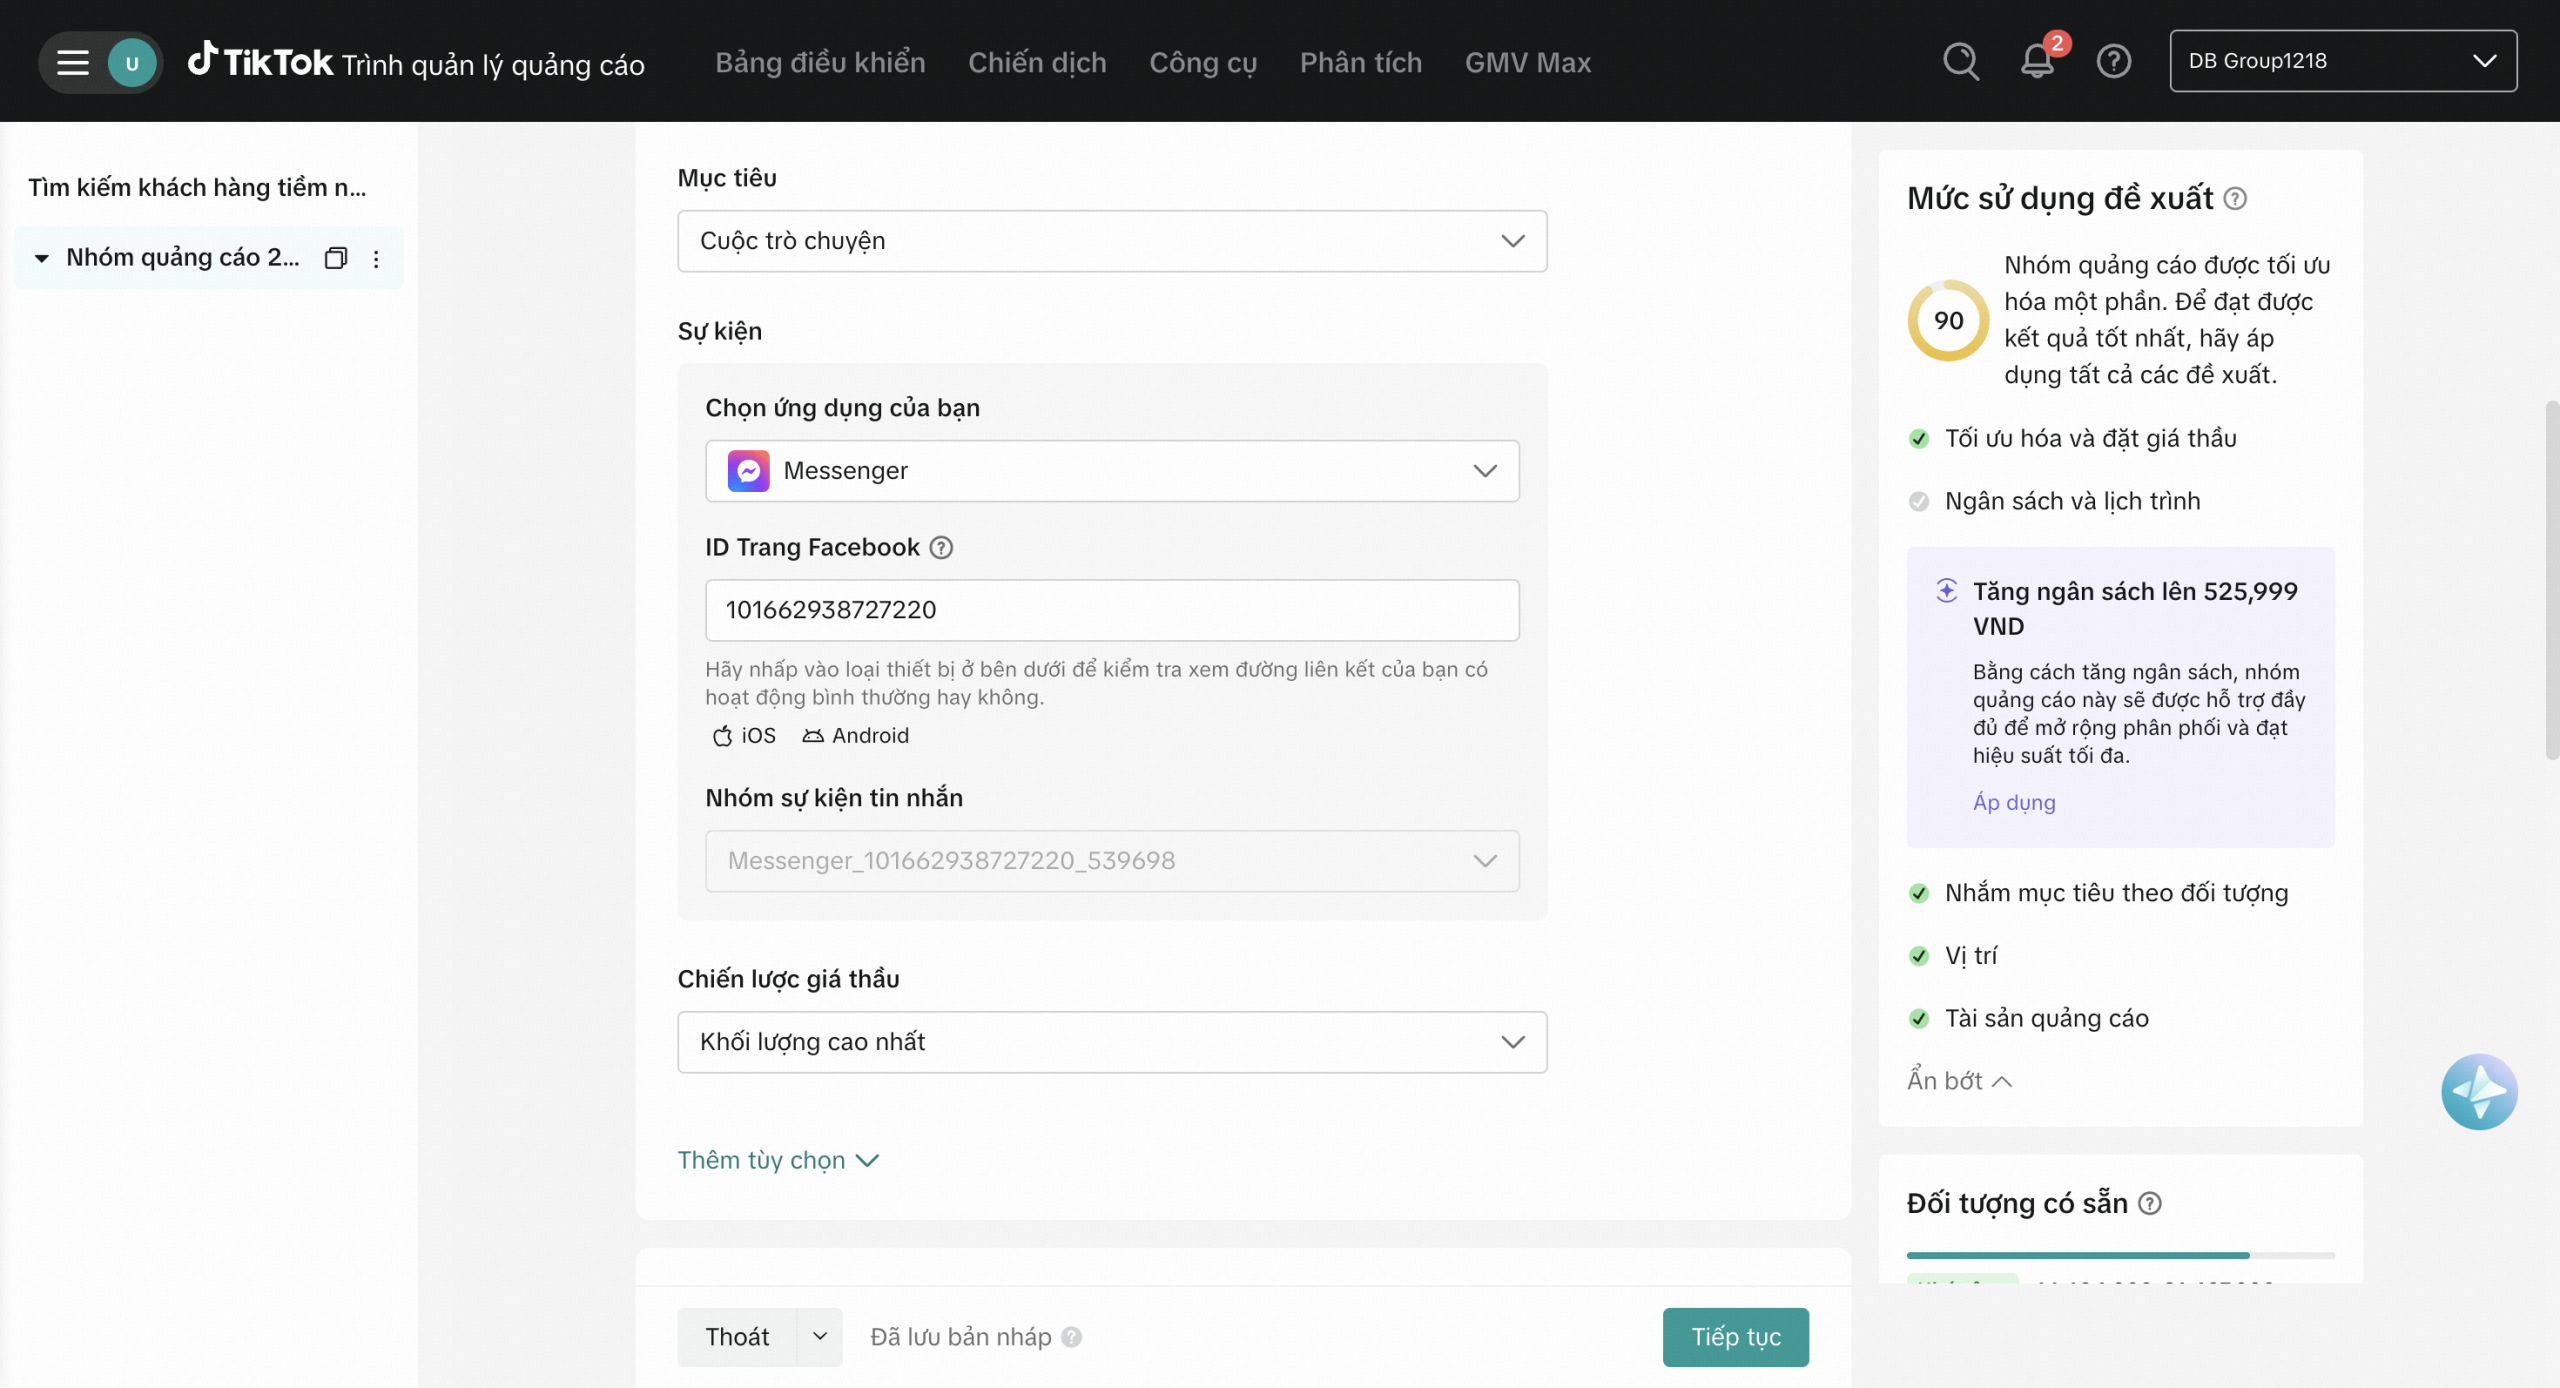2560x1388 pixels.
Task: Click the ID Trang Facebook info icon
Action: tap(941, 547)
